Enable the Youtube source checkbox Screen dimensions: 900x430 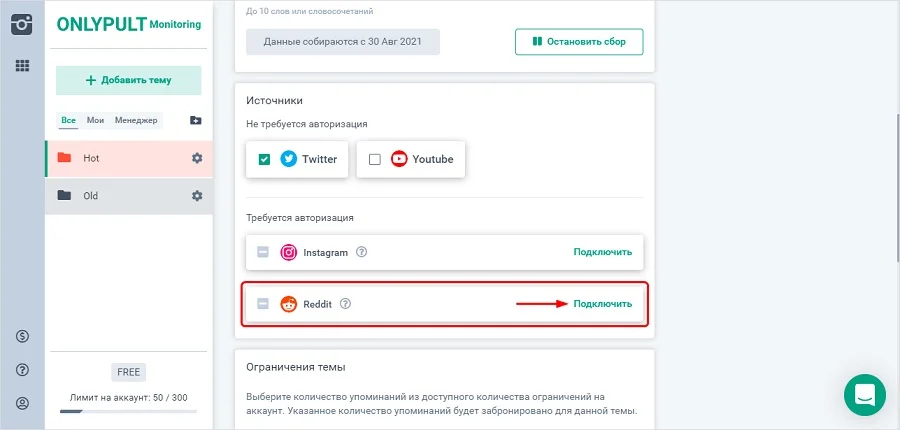(374, 159)
